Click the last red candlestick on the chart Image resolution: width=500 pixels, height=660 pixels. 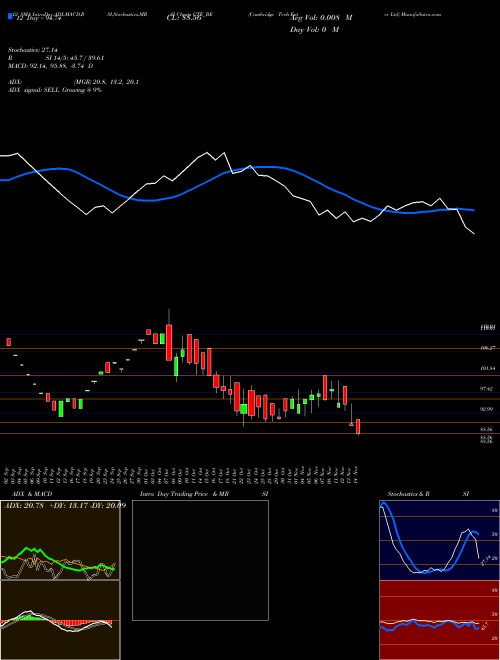click(x=358, y=427)
